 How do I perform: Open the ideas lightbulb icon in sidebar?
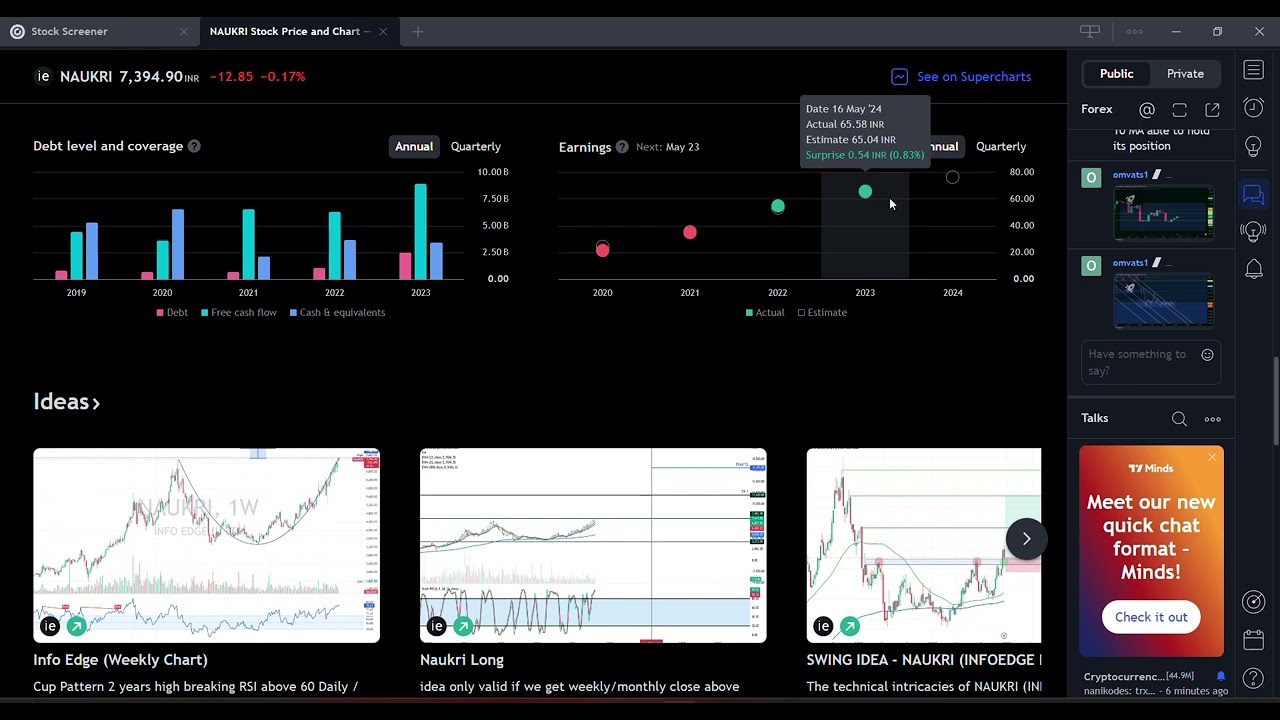tap(1253, 146)
